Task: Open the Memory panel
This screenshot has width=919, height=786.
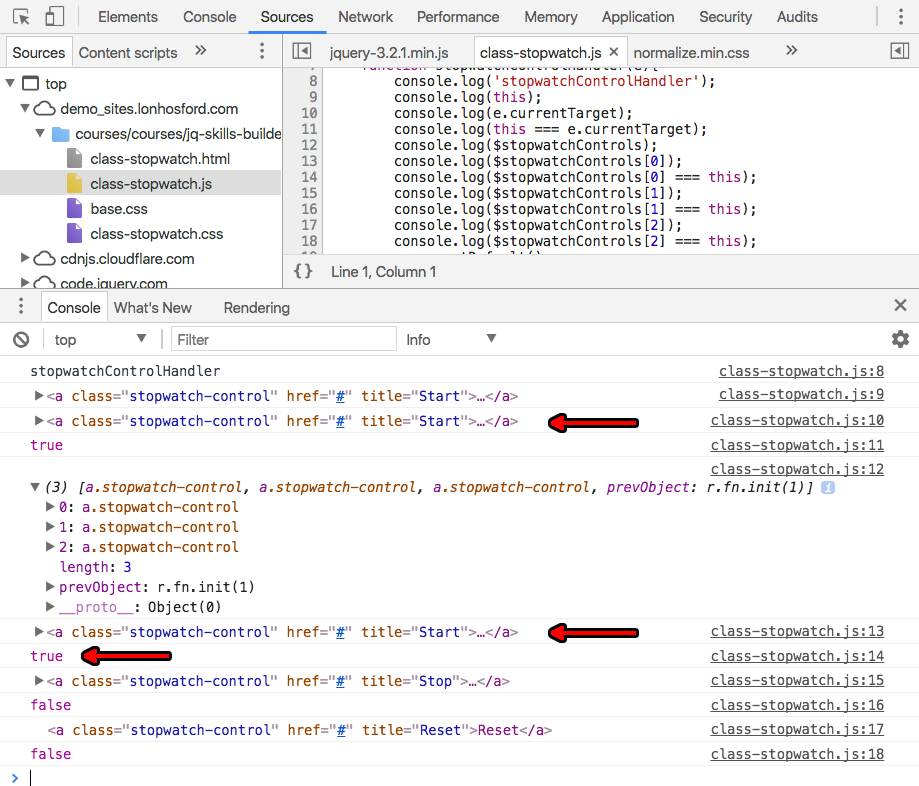Action: (x=550, y=17)
